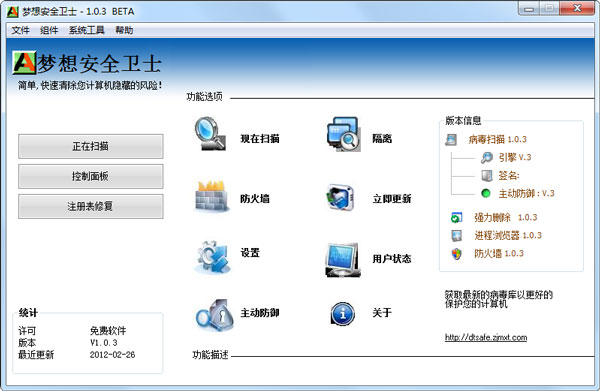Click the 签名 document icon
The width and height of the screenshot is (600, 391).
pyautogui.click(x=487, y=176)
